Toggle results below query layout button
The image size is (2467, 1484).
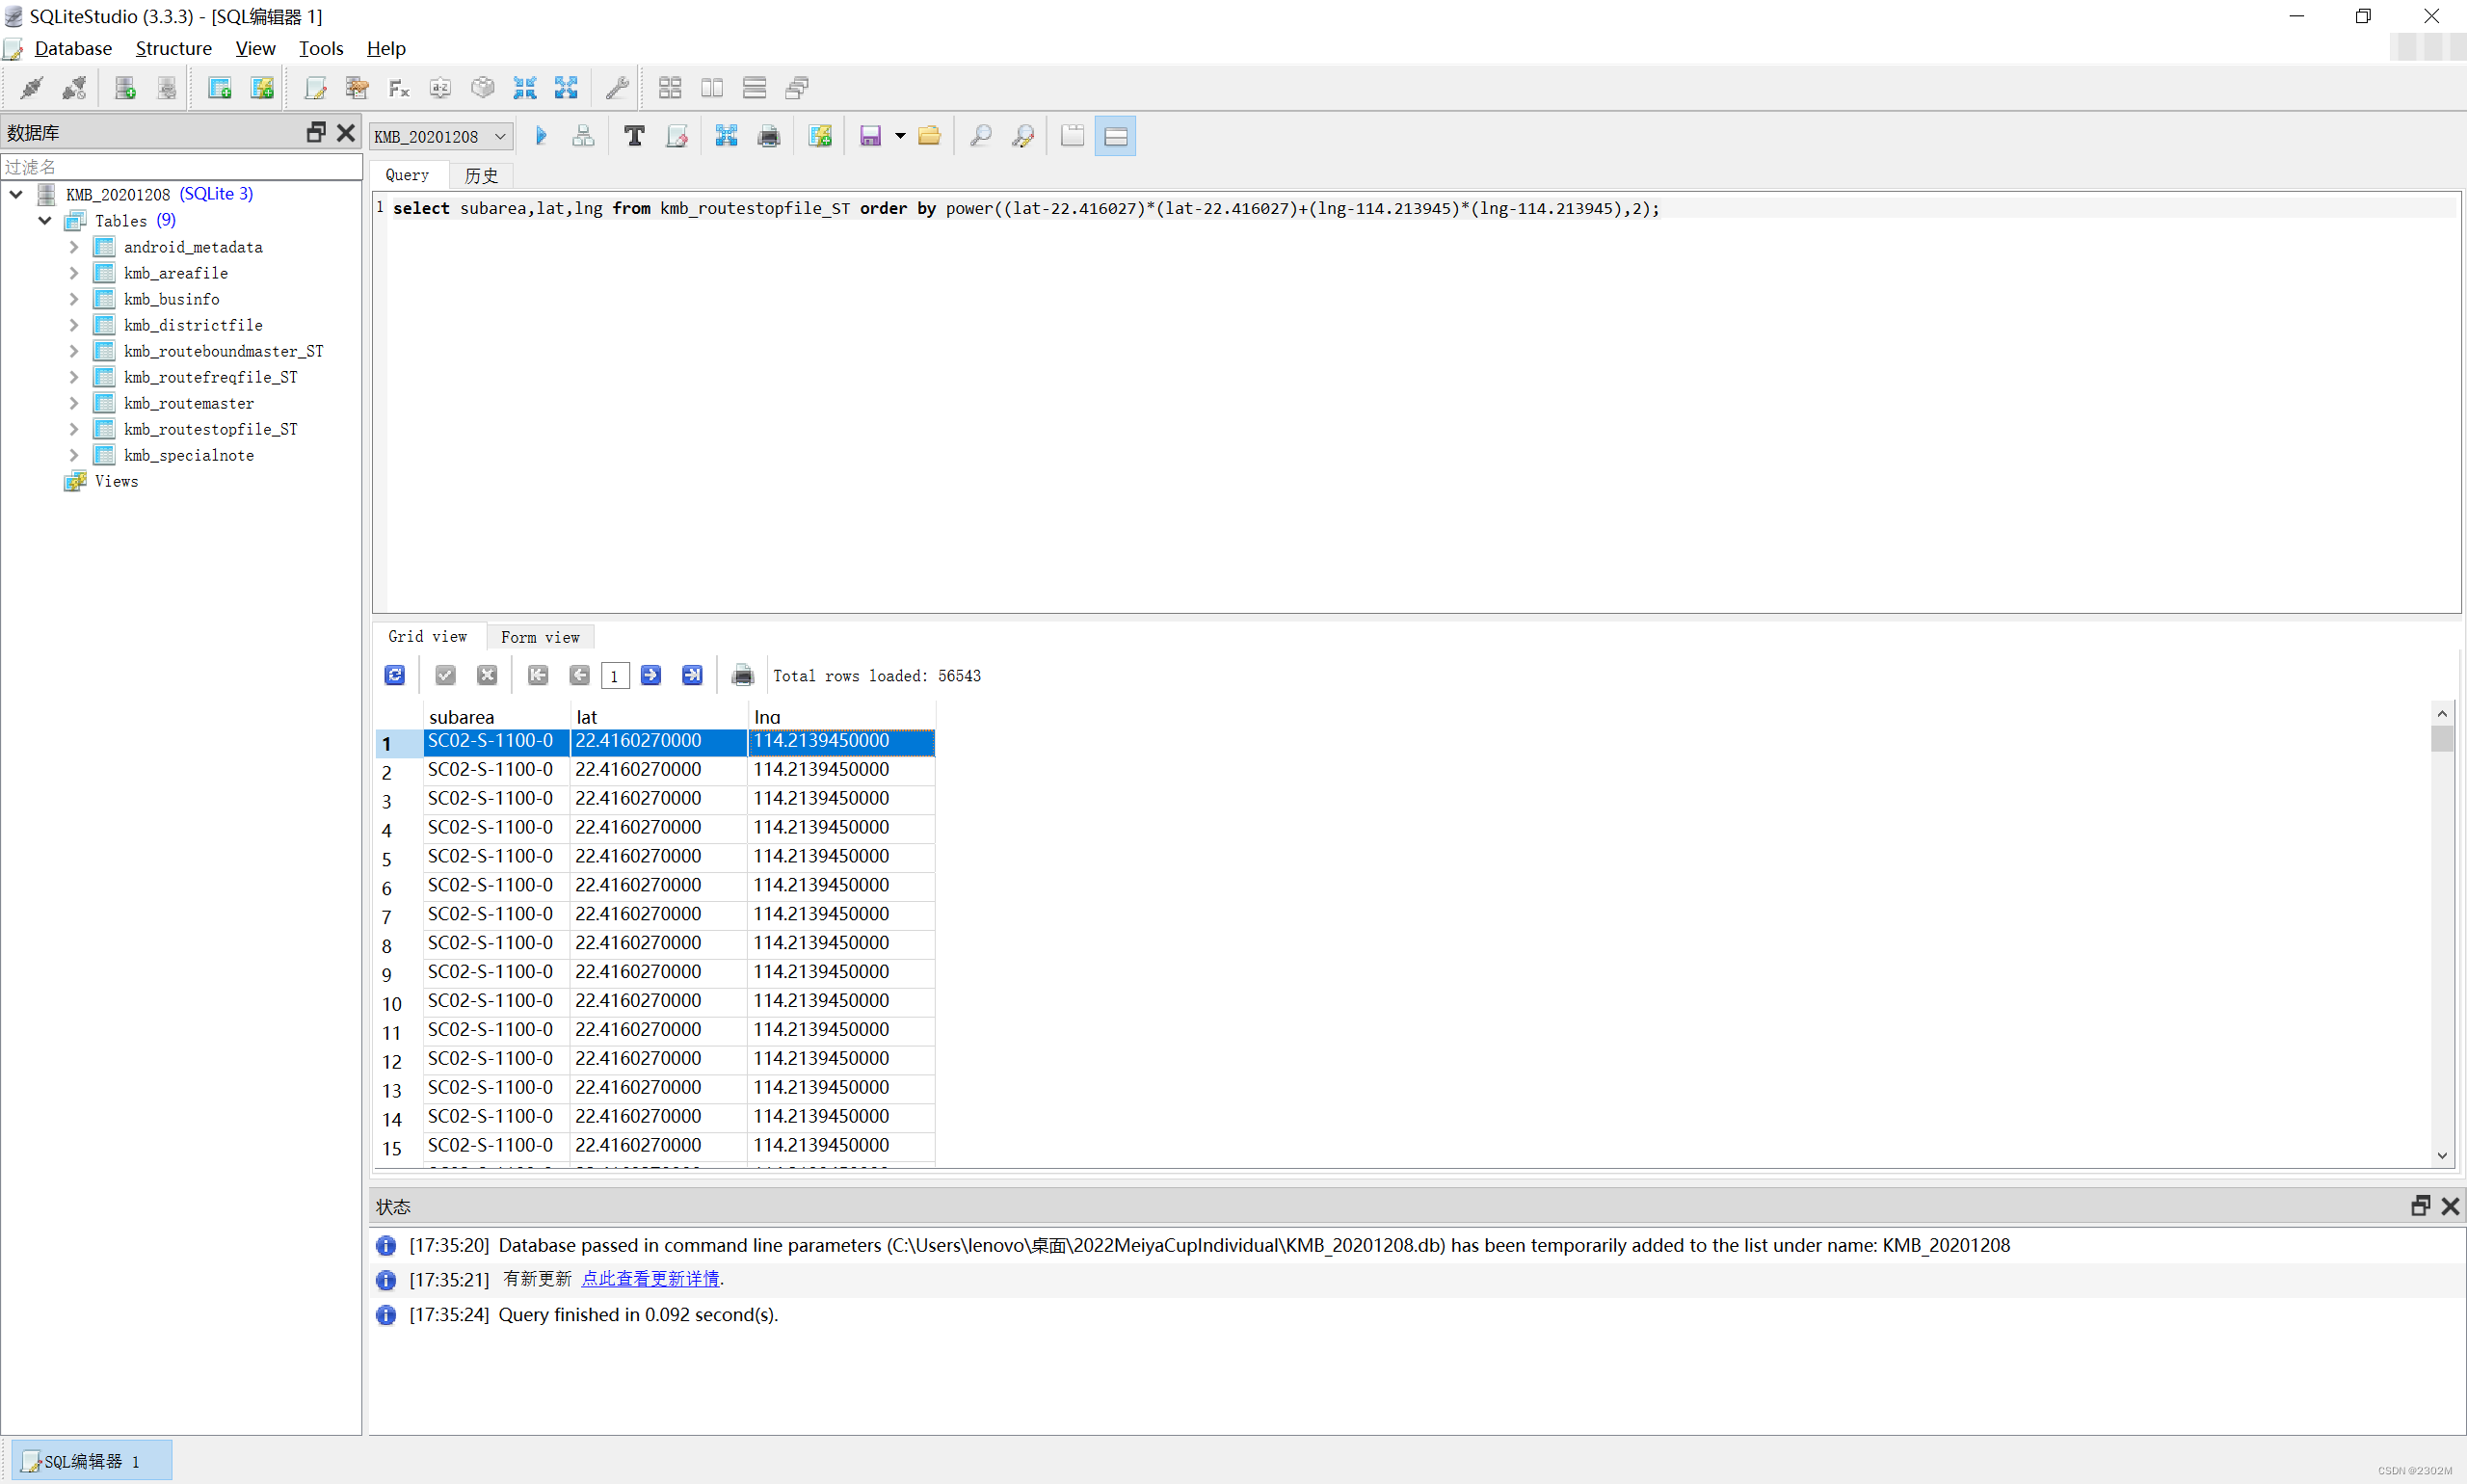pyautogui.click(x=1116, y=136)
